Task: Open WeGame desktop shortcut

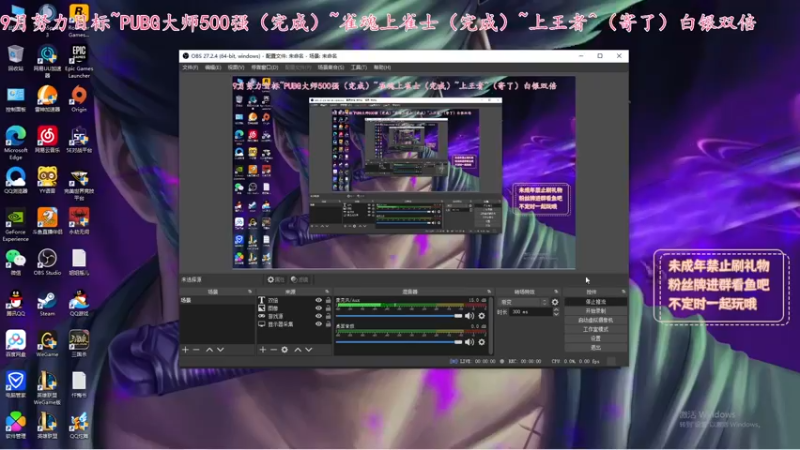Action: click(47, 344)
